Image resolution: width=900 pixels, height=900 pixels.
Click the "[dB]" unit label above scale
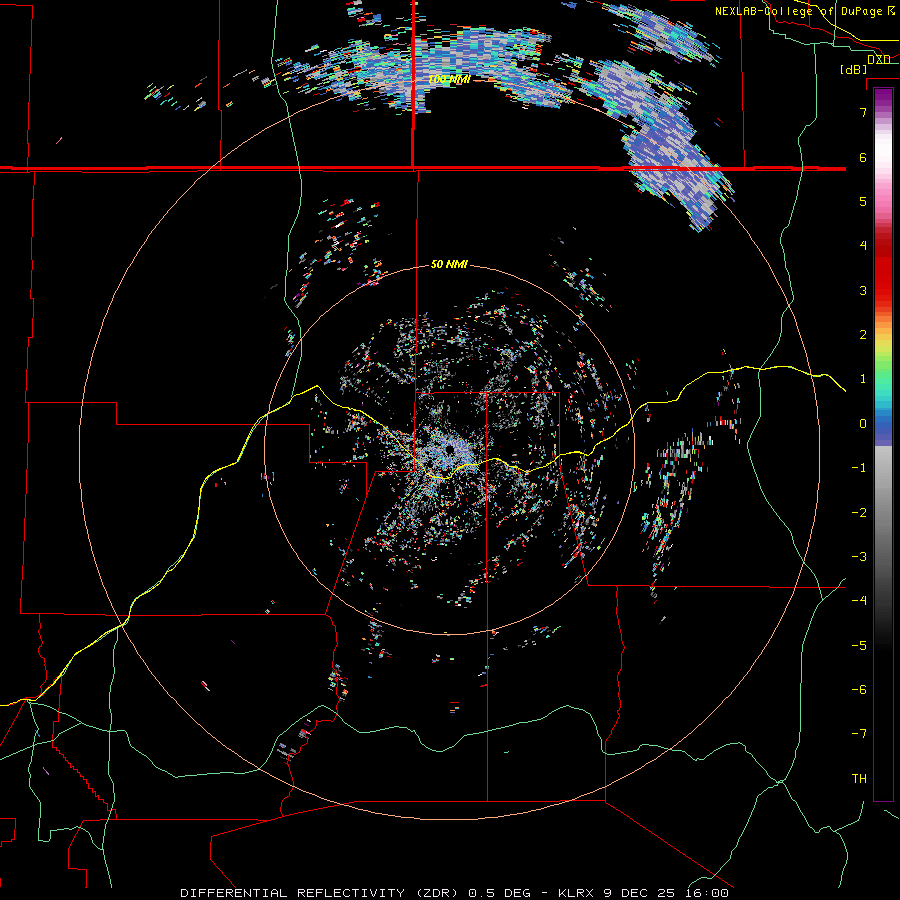pyautogui.click(x=854, y=69)
